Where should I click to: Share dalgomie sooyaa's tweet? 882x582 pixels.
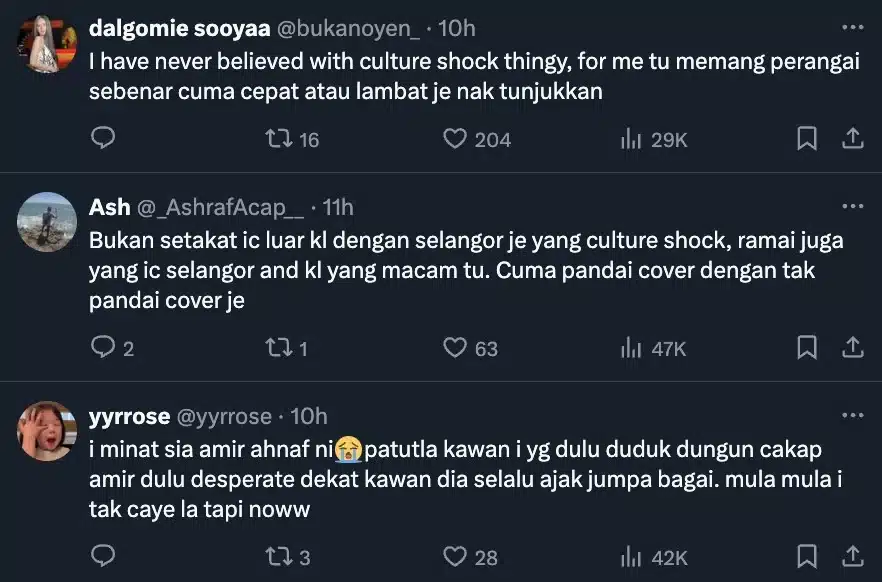pos(853,139)
